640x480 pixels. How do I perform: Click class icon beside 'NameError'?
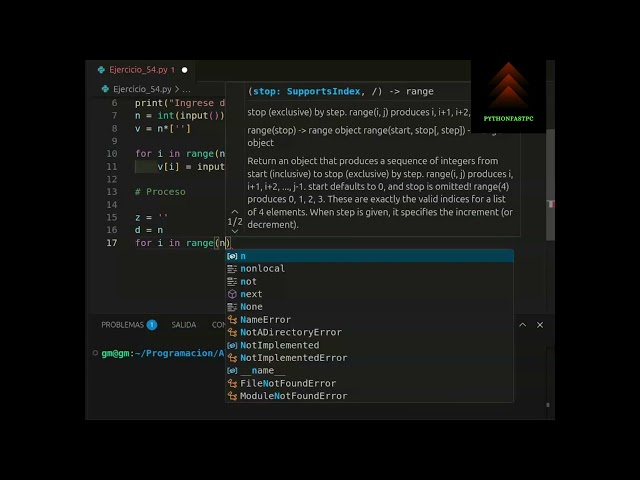coord(232,320)
